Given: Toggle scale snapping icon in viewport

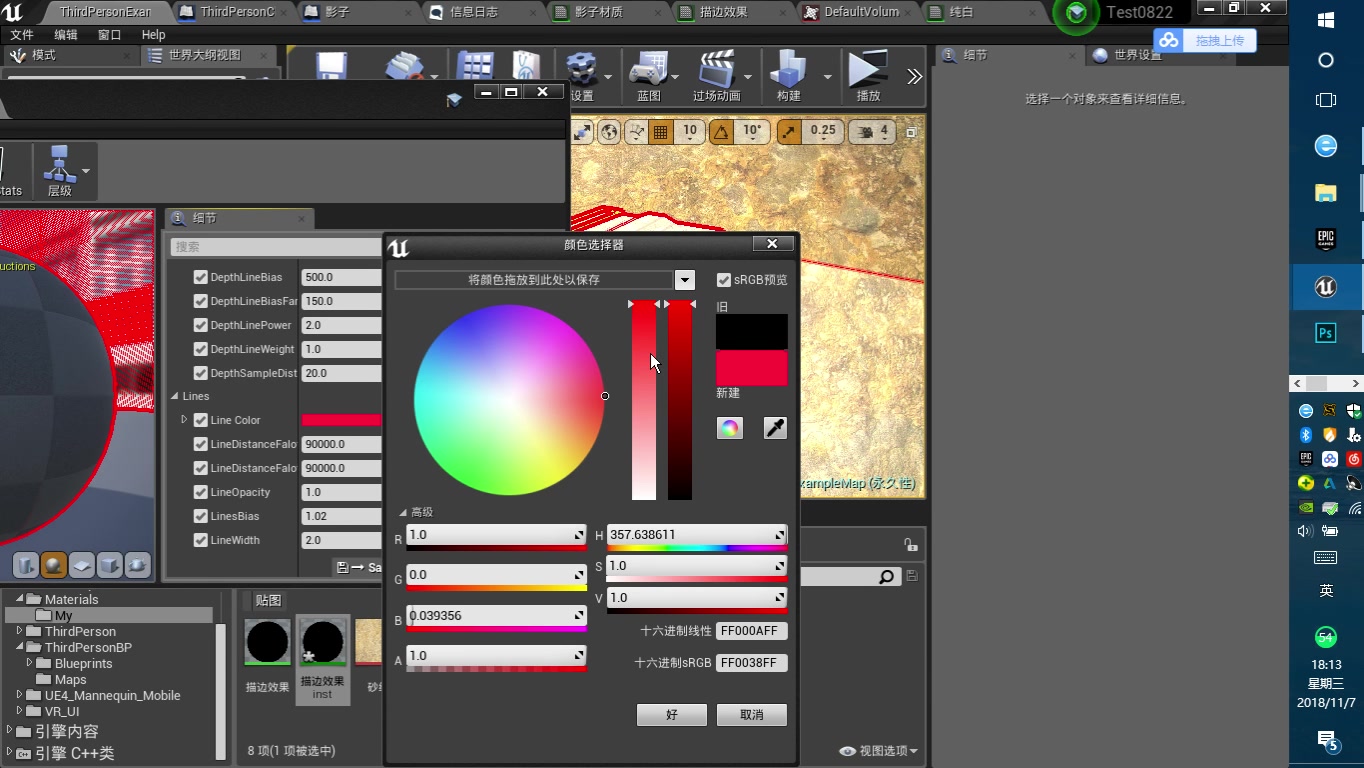Looking at the screenshot, I should [x=789, y=131].
